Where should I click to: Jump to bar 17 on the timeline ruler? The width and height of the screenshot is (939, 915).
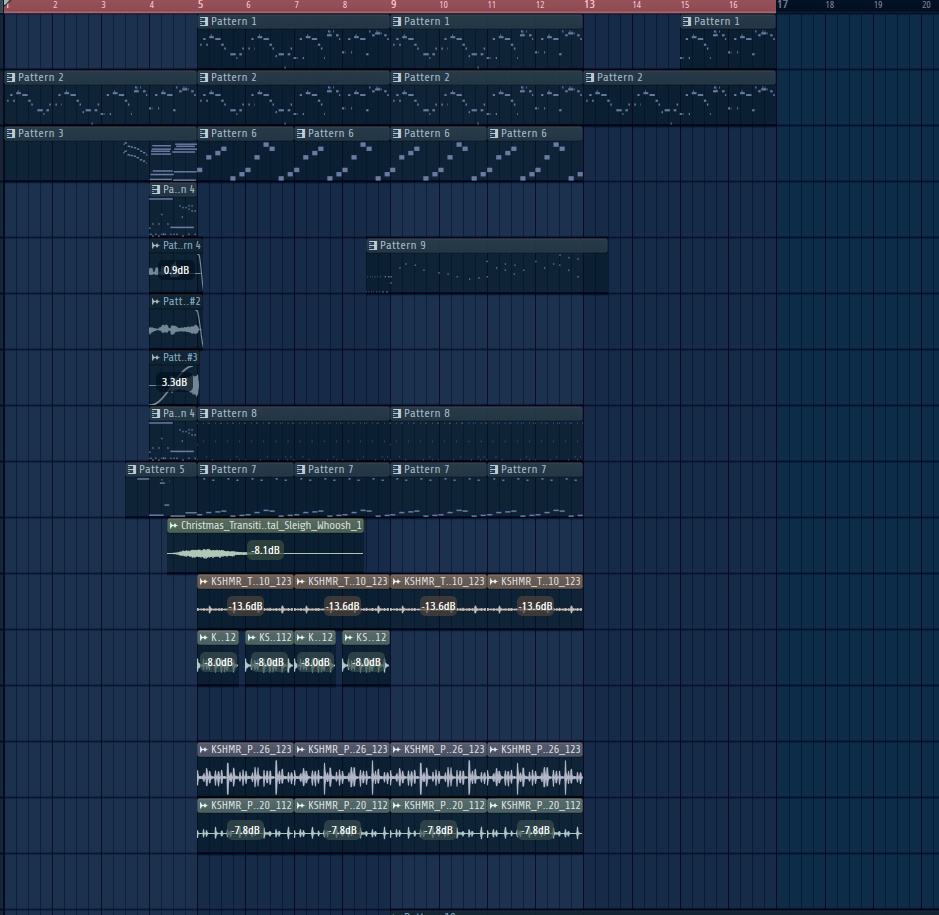[x=782, y=5]
